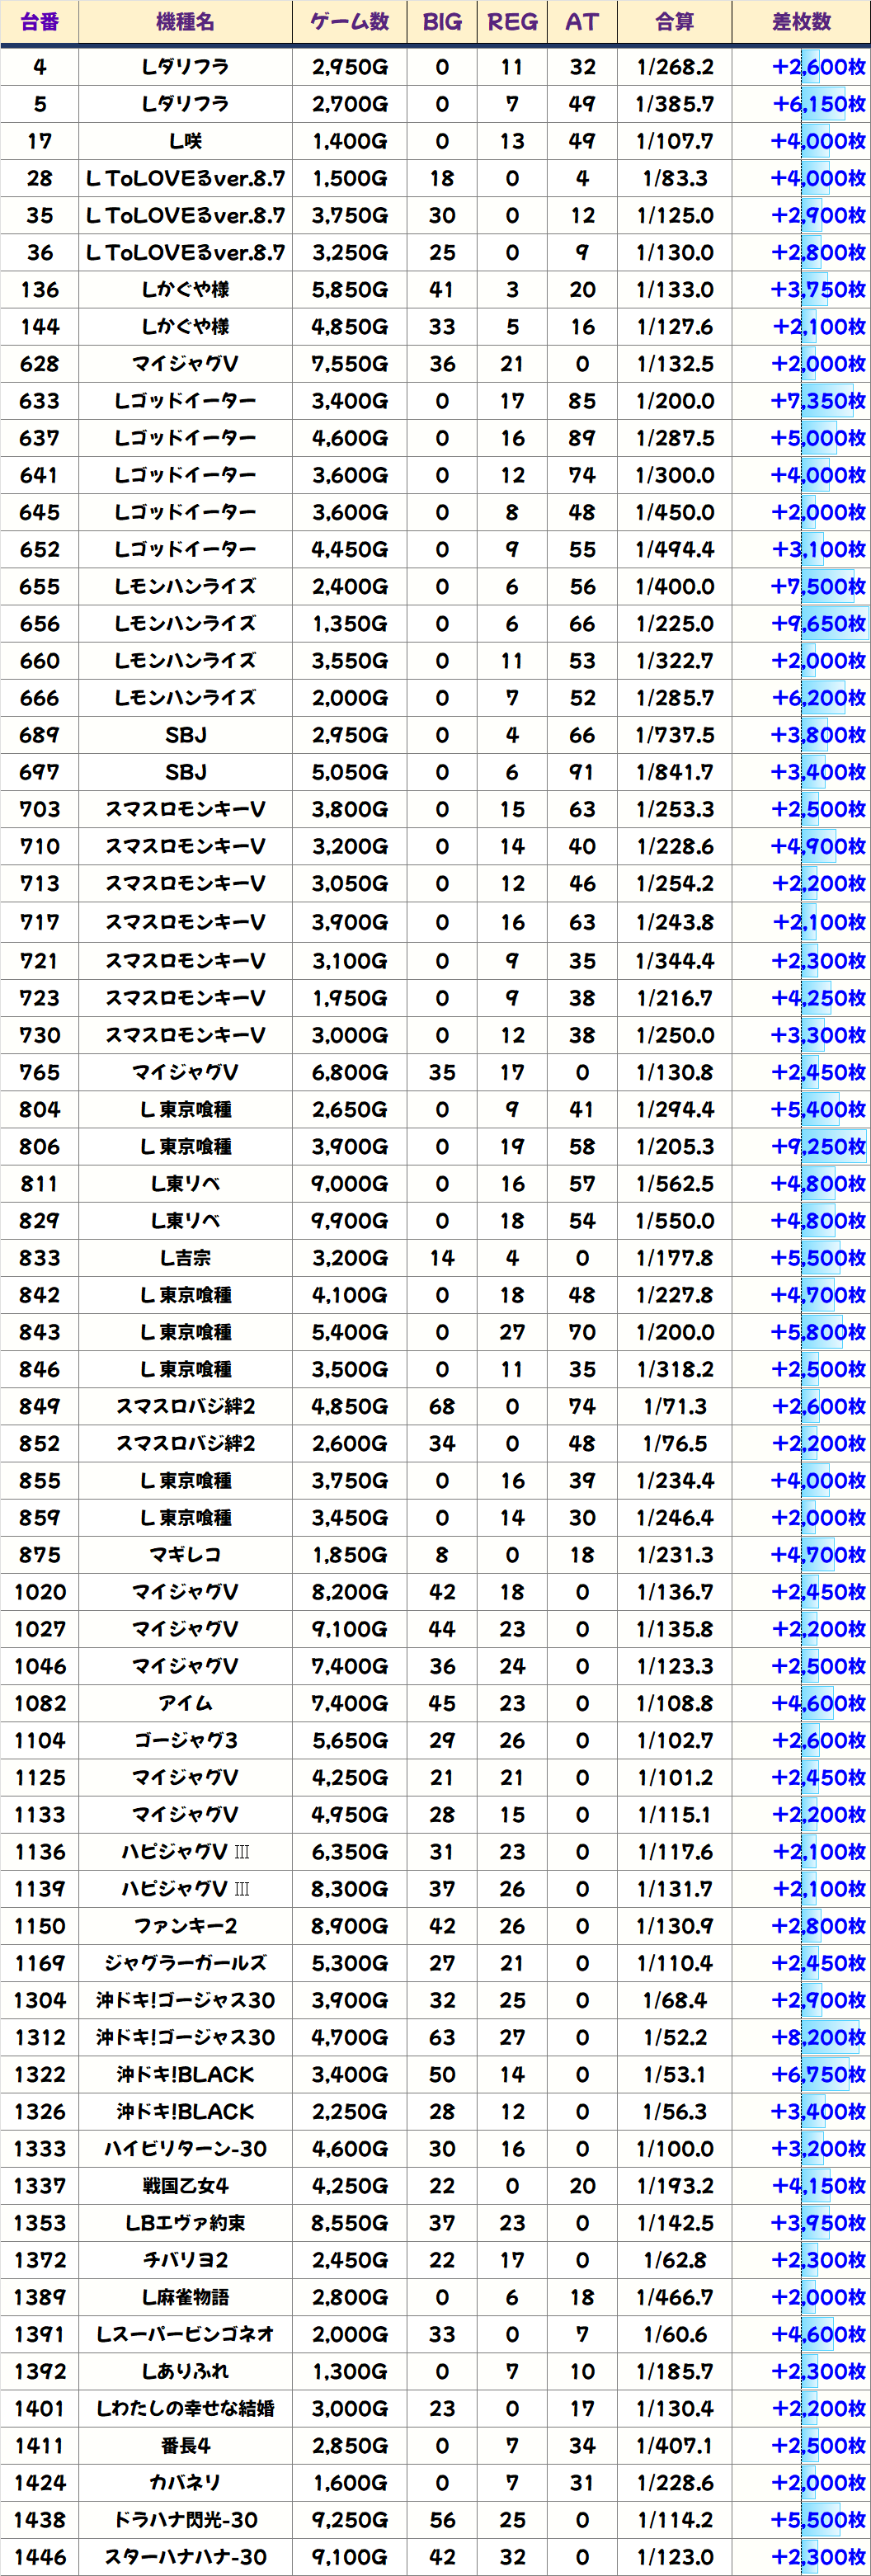The image size is (871, 2576).
Task: Click the 合算 column header
Action: [674, 22]
